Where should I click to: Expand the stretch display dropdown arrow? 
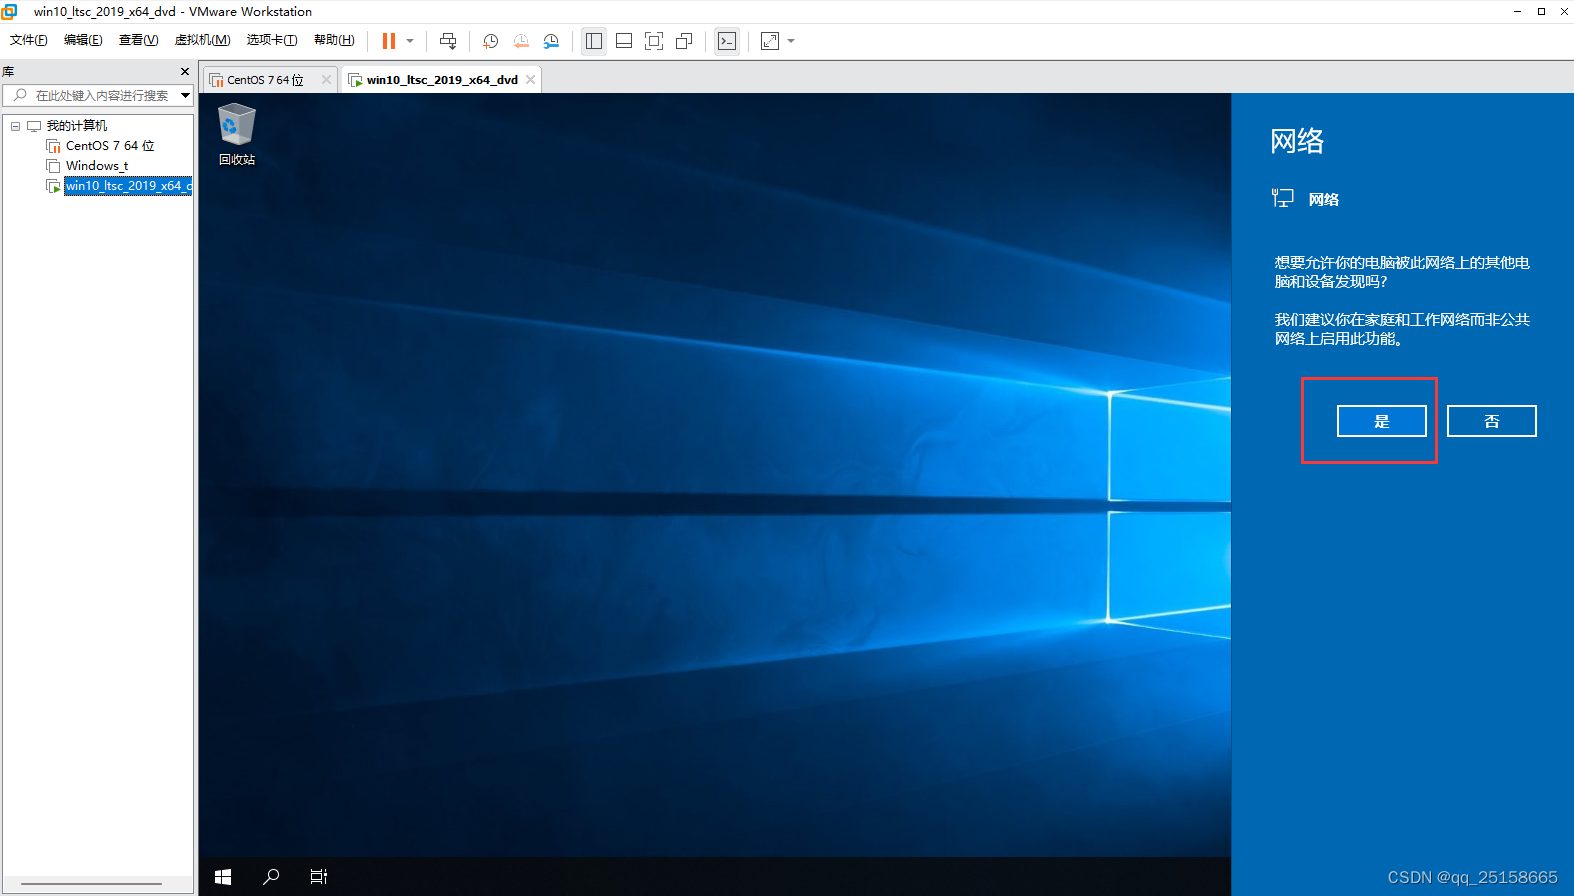point(791,41)
